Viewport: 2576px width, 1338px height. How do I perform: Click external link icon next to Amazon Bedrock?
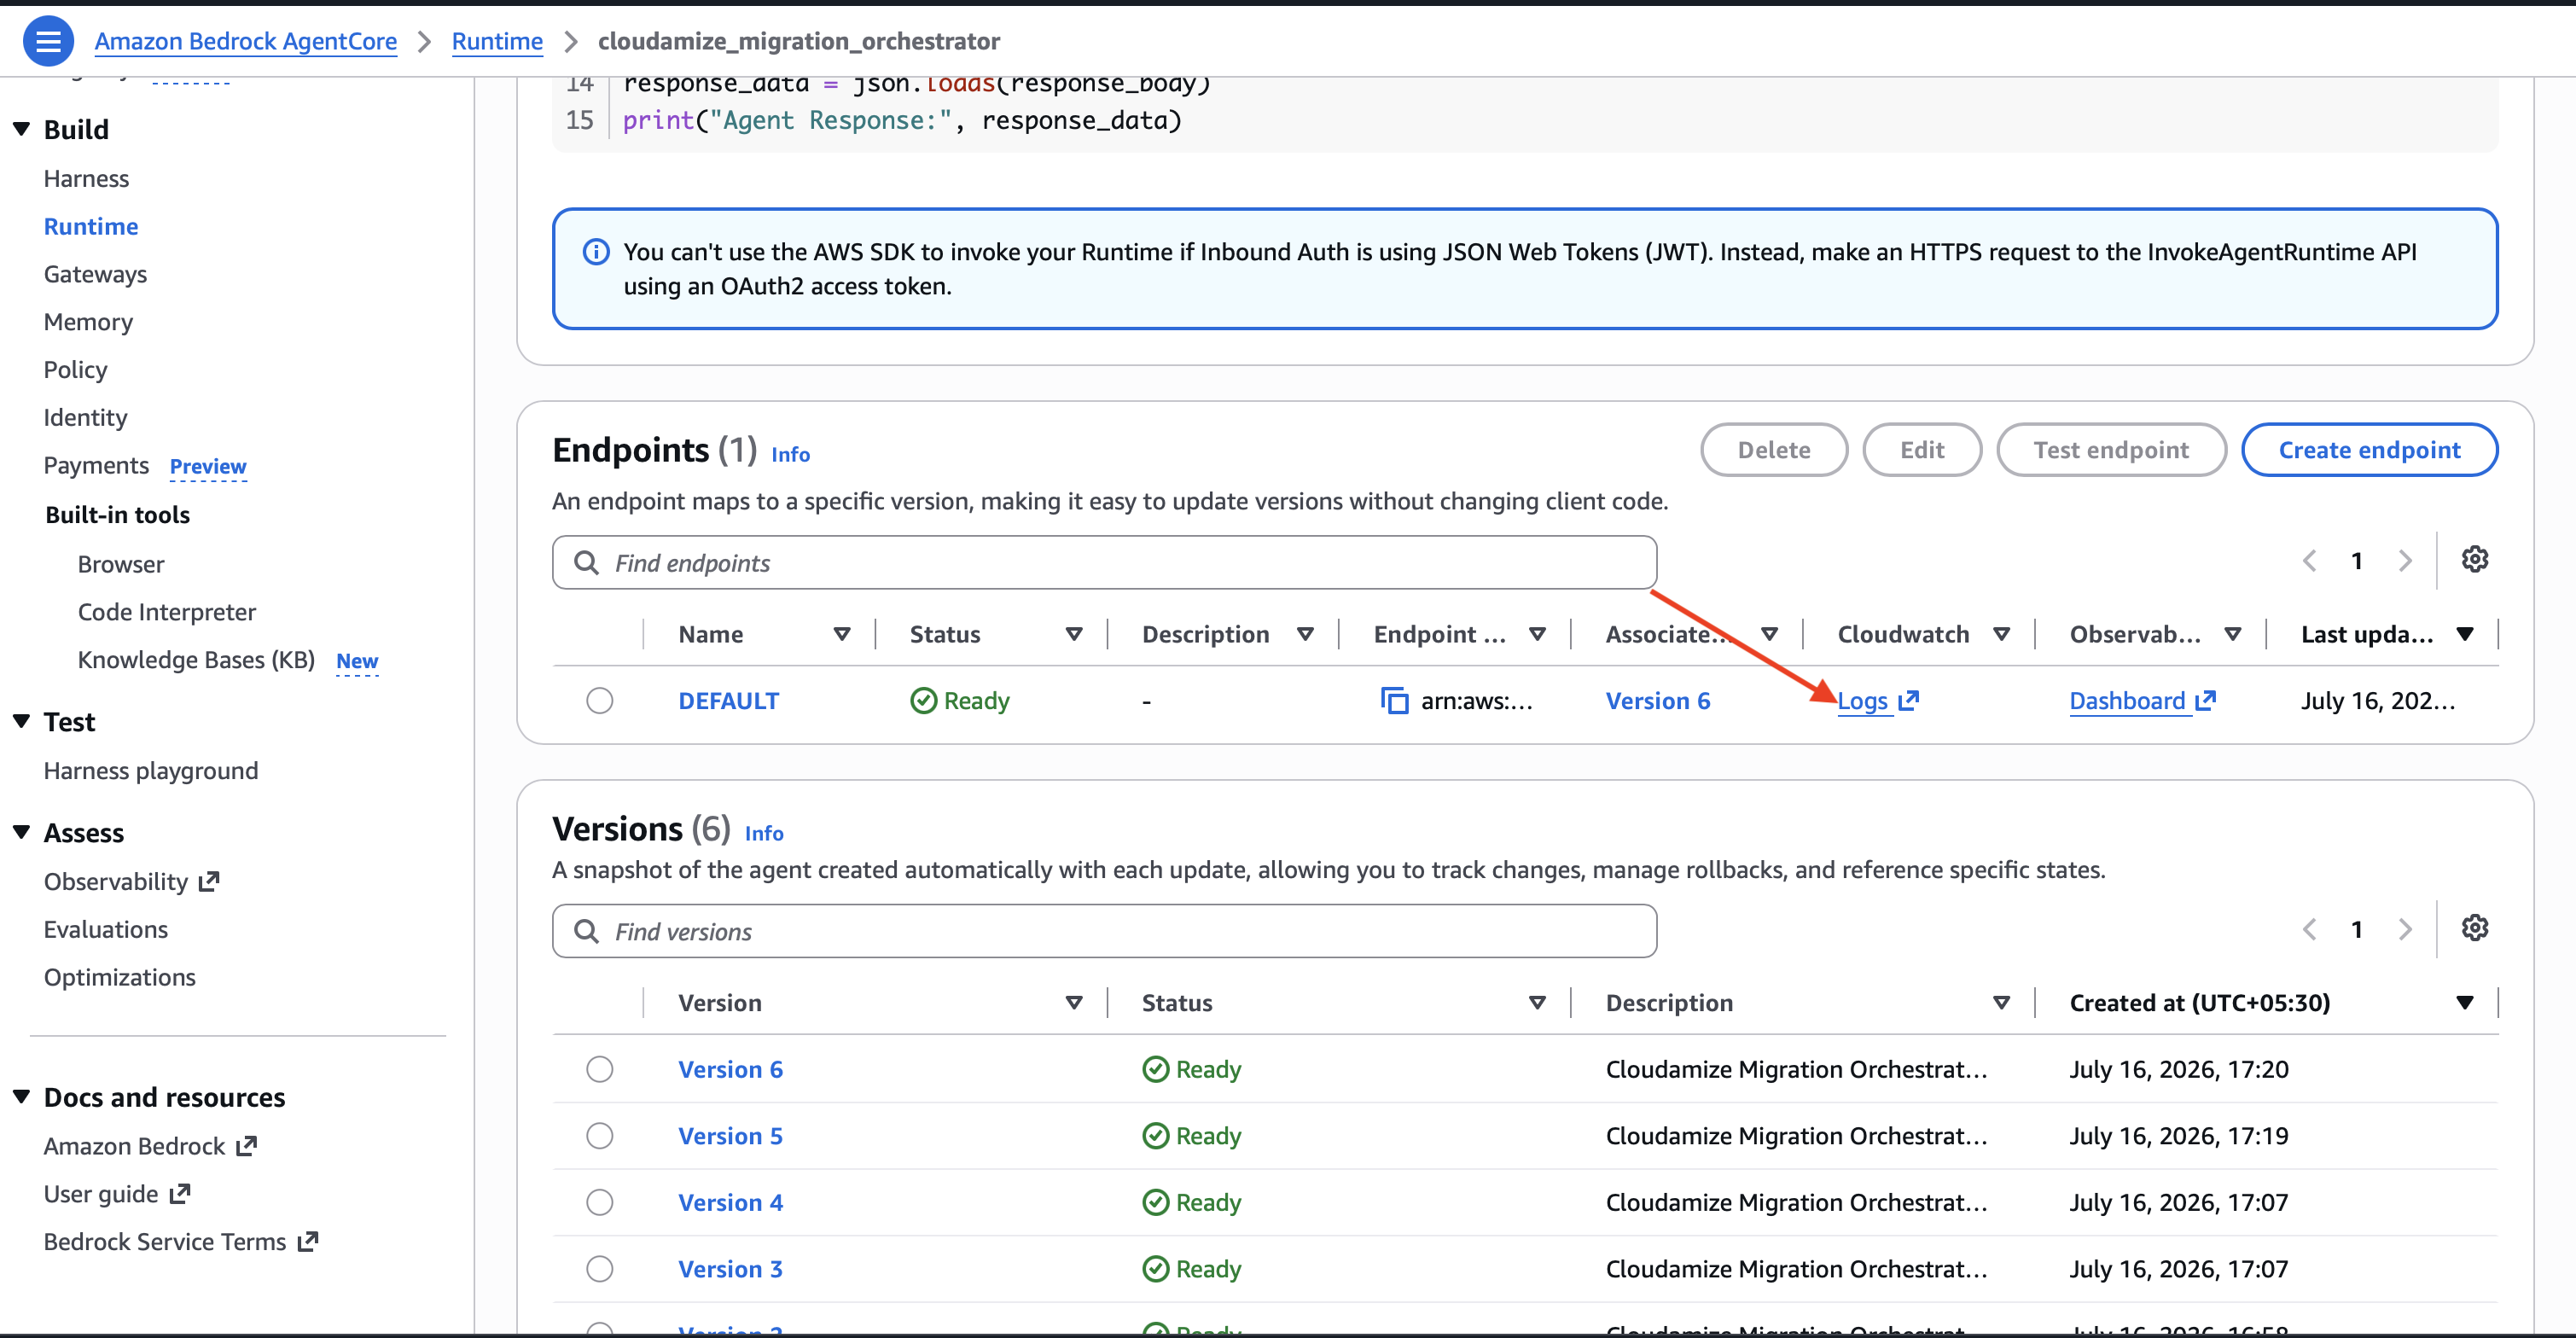point(247,1147)
